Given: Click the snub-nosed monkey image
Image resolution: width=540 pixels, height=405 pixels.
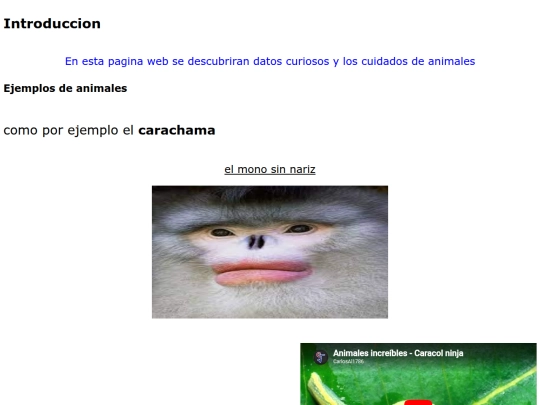Looking at the screenshot, I should [270, 252].
